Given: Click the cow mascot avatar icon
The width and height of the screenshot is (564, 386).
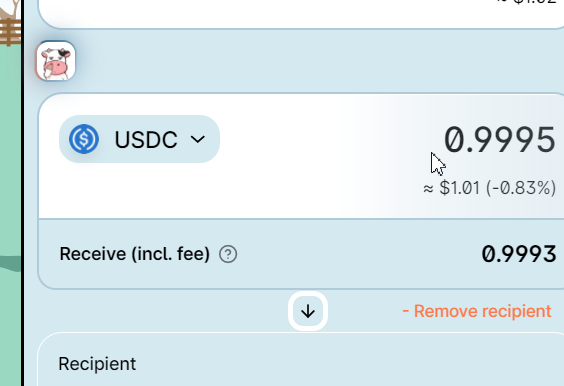Looking at the screenshot, I should 56,61.
